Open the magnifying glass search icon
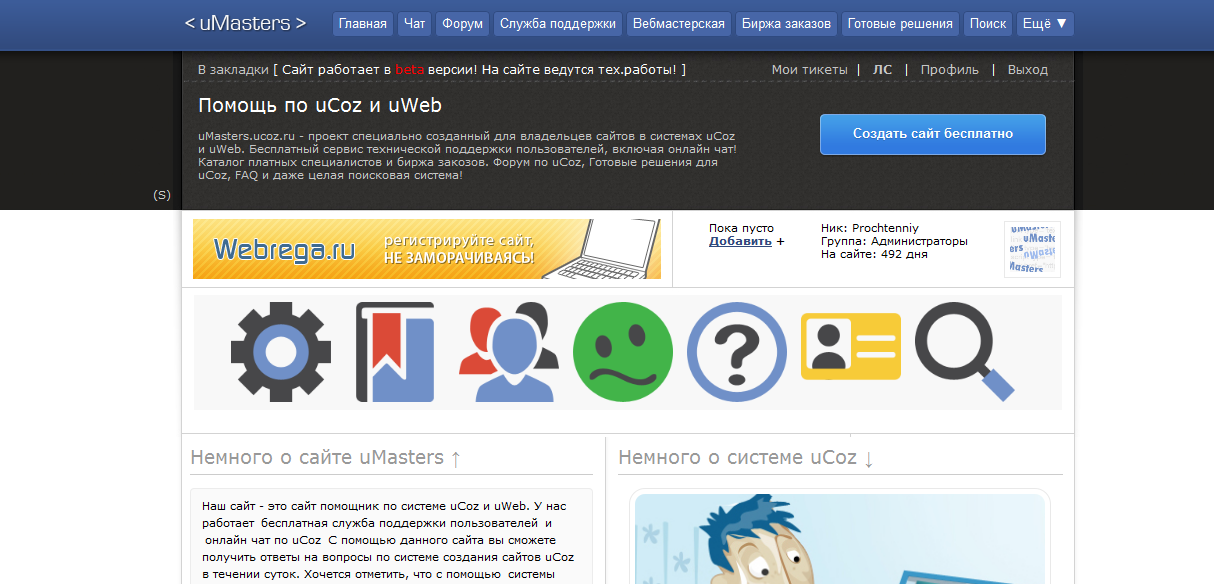This screenshot has width=1214, height=584. tap(965, 351)
